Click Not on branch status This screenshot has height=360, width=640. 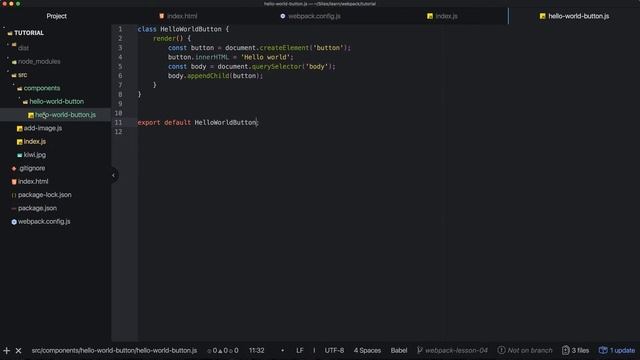[529, 351]
